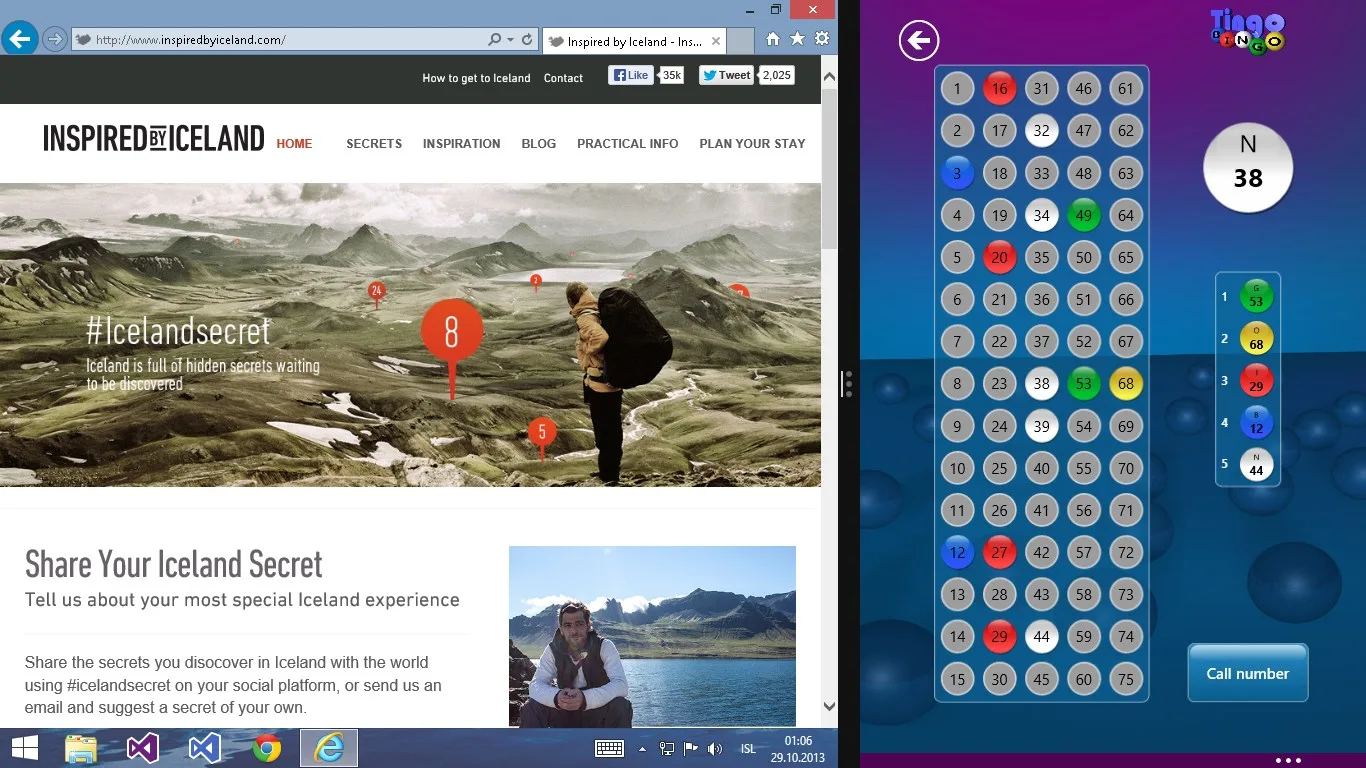This screenshot has height=768, width=1366.
Task: Open File Explorer from taskbar
Action: pyautogui.click(x=81, y=748)
